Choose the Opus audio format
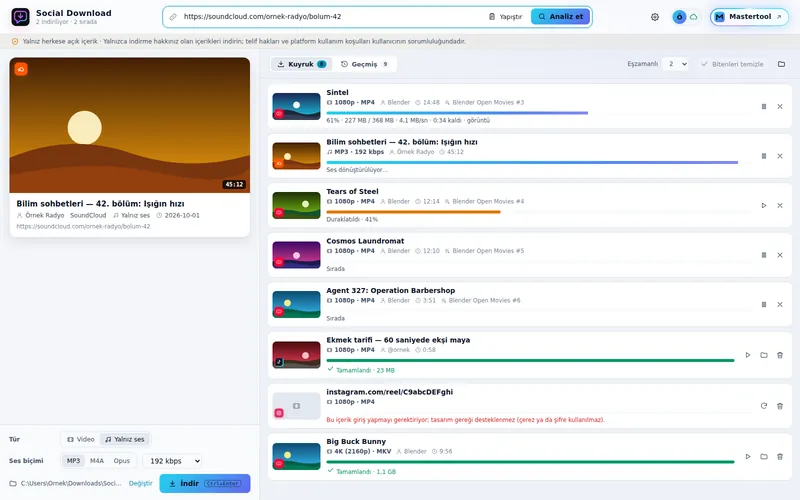 [x=121, y=461]
